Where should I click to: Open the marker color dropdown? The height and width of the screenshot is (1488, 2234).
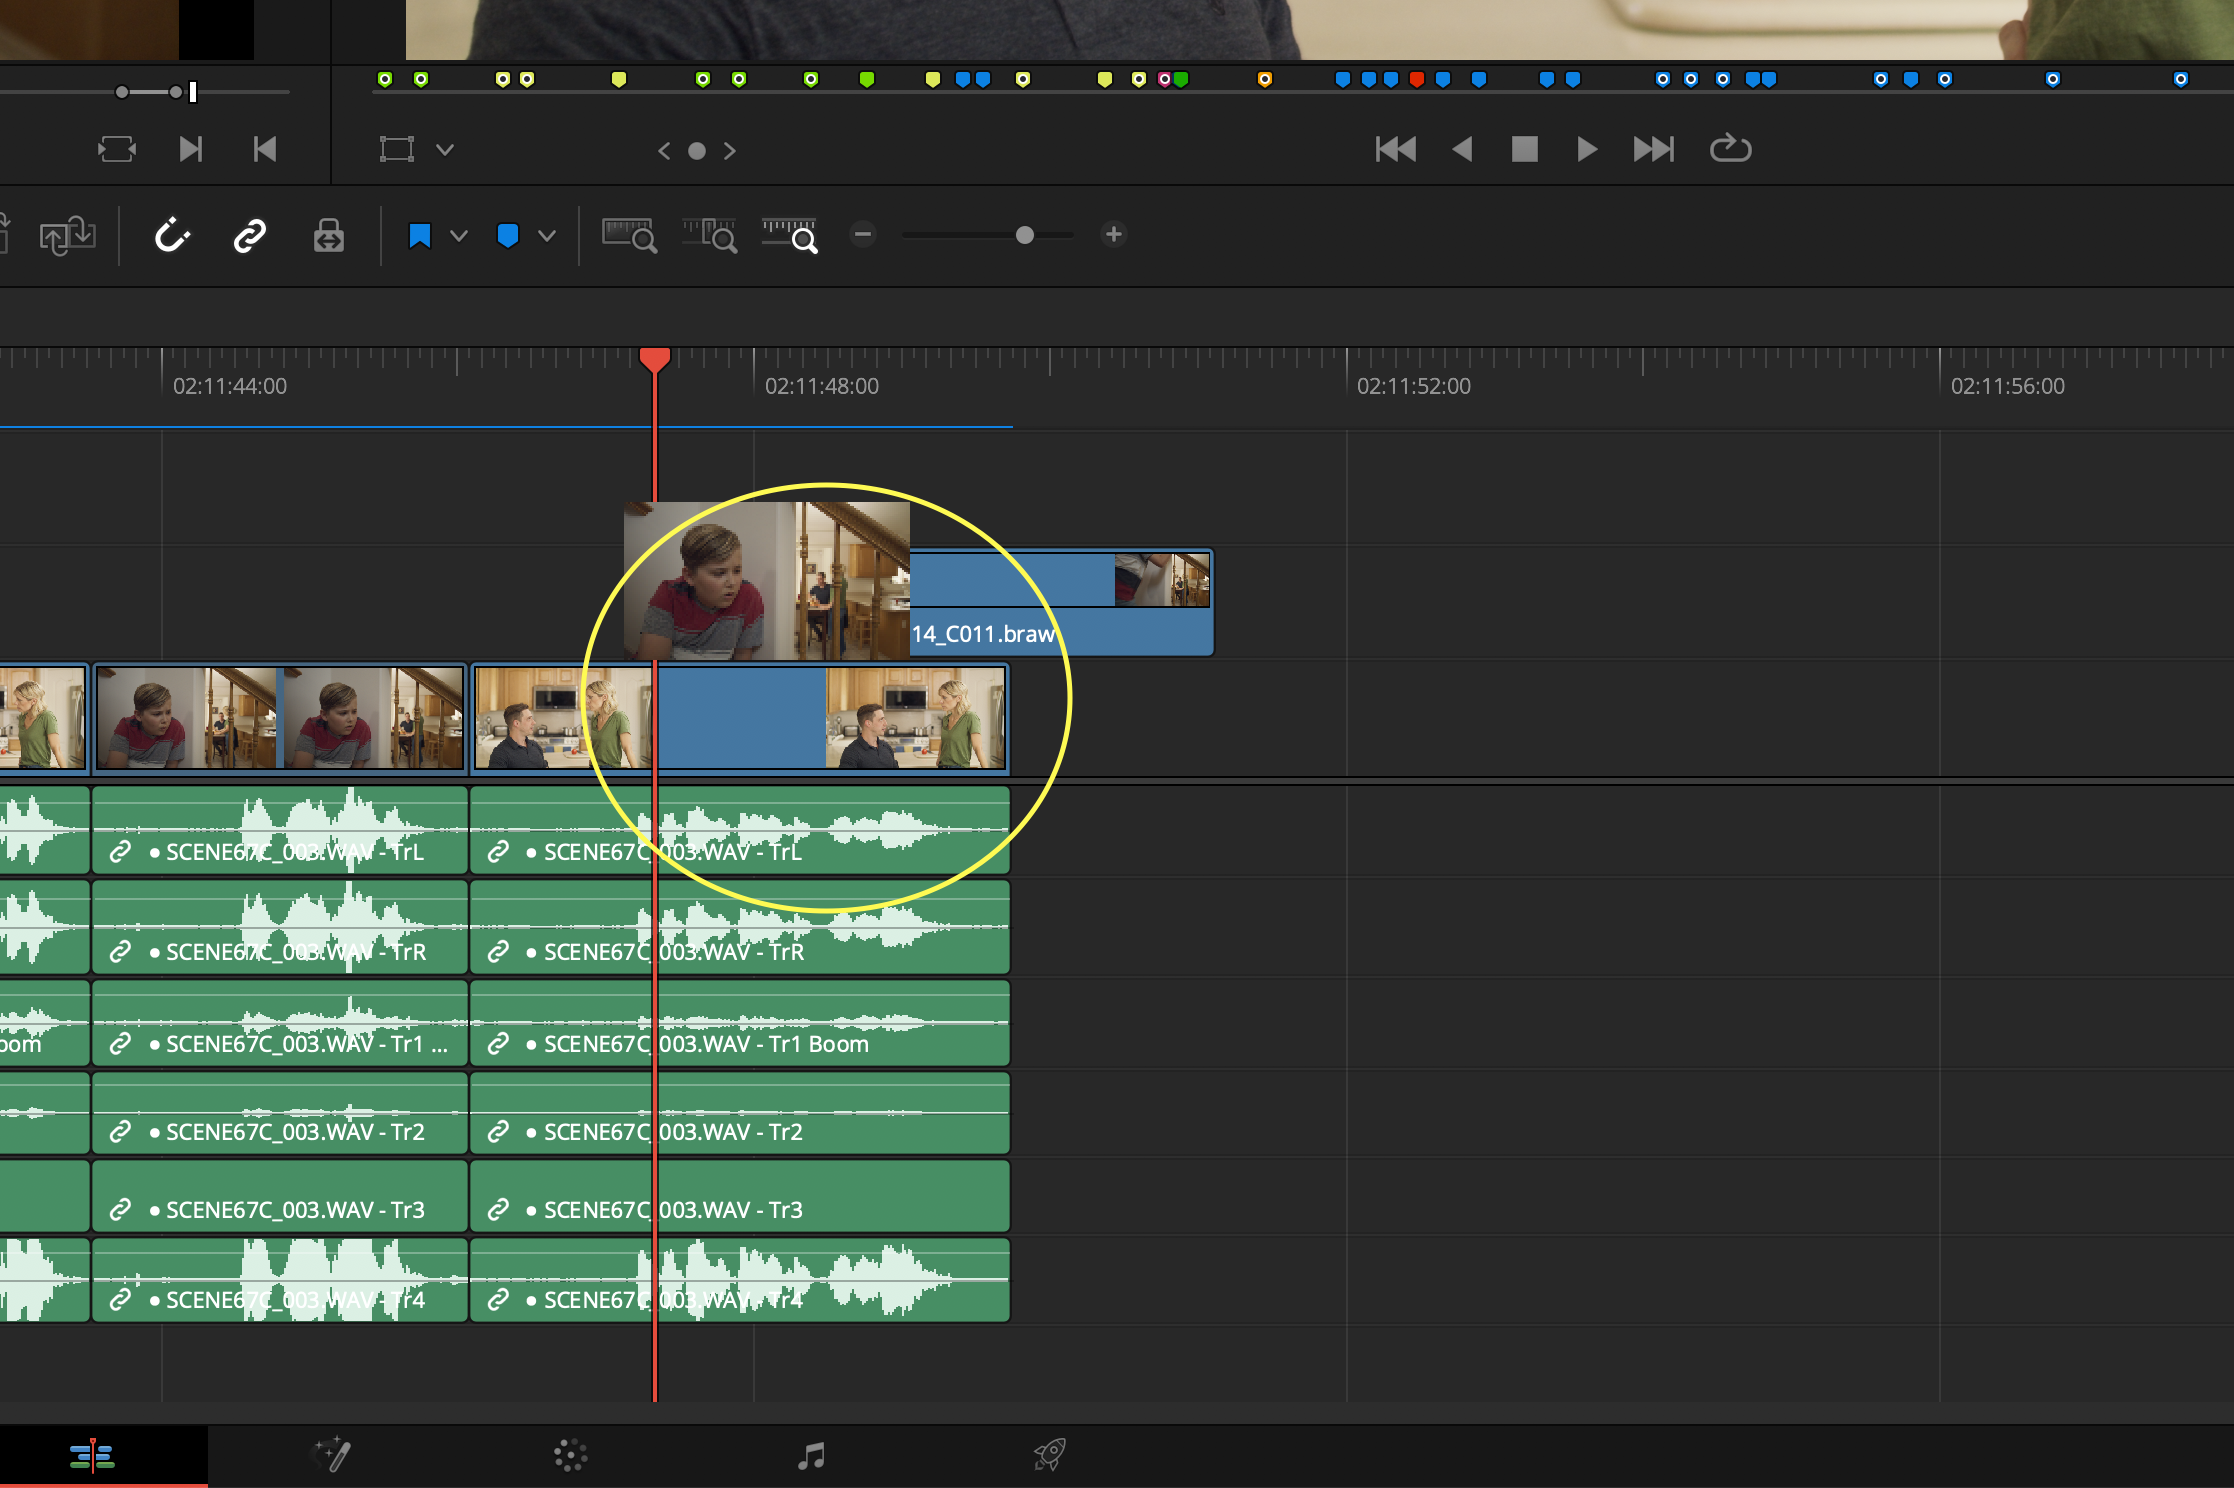pos(547,236)
